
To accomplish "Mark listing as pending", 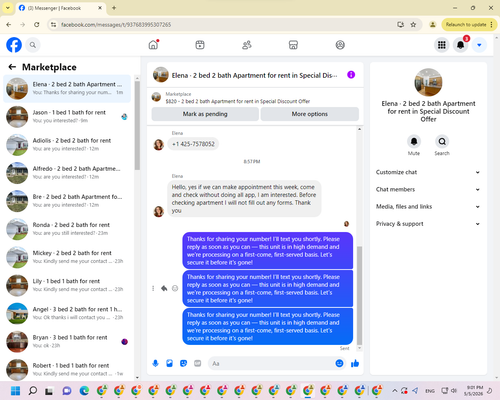I will click(x=205, y=114).
